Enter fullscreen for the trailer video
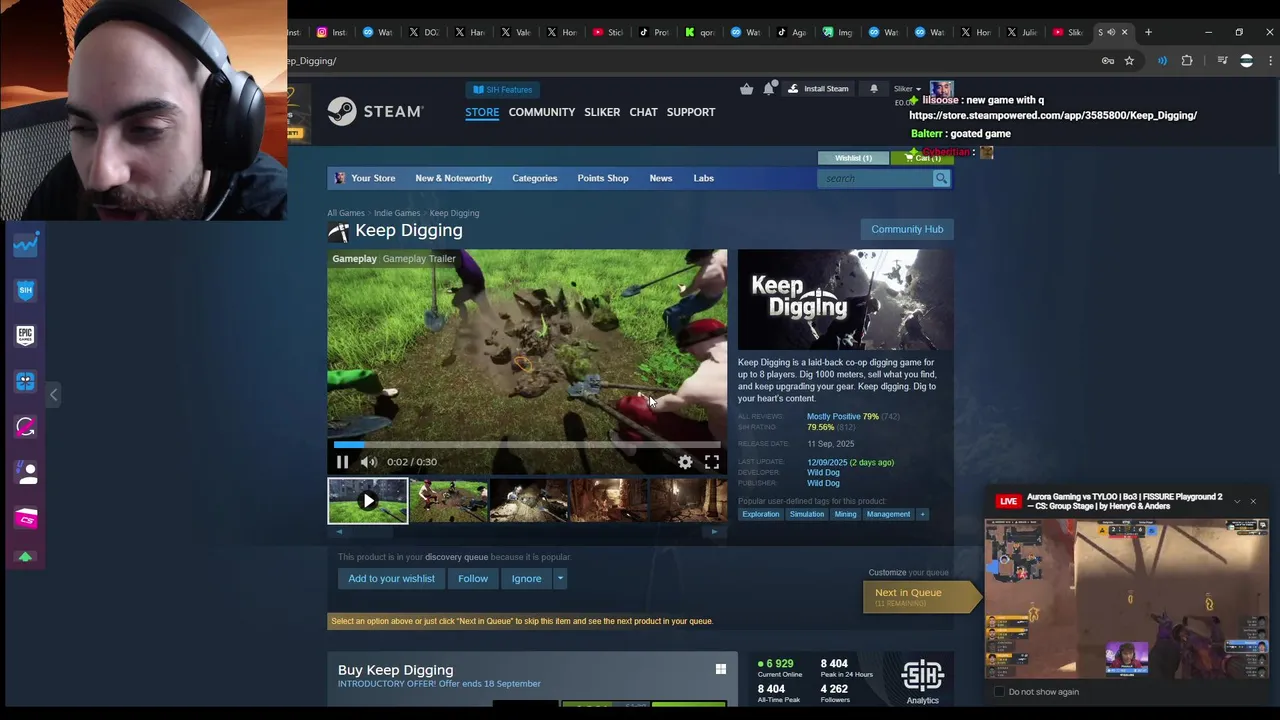The width and height of the screenshot is (1280, 720). click(712, 462)
